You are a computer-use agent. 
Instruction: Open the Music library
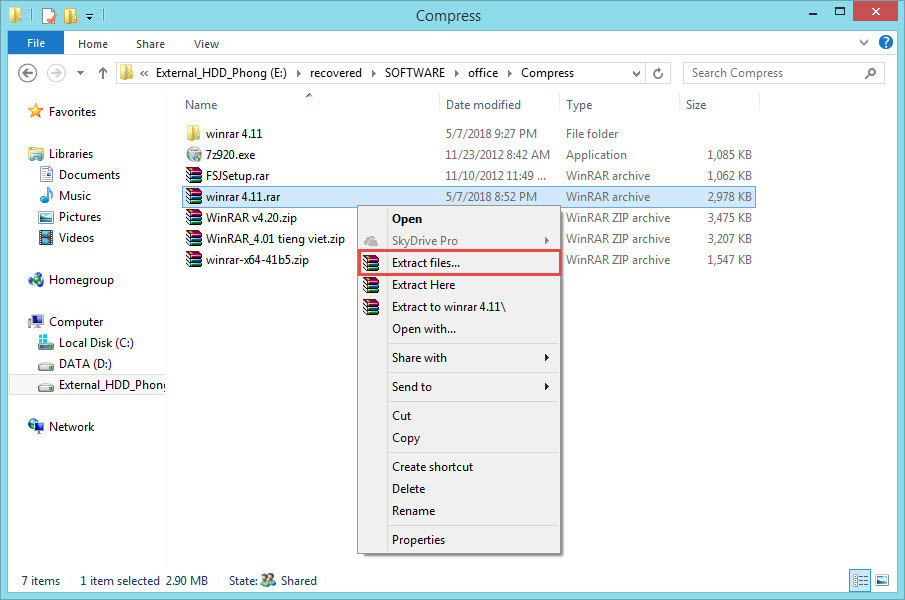[75, 196]
